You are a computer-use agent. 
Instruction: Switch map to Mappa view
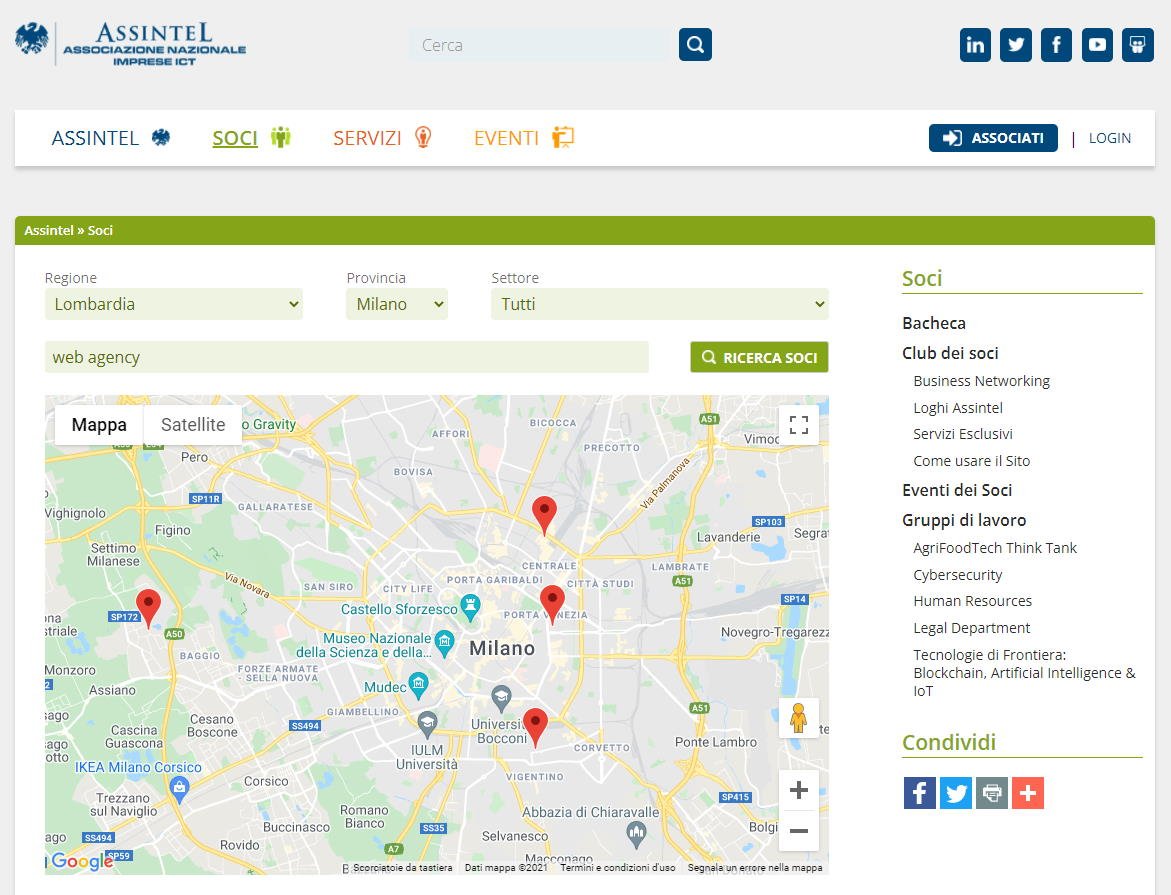coord(99,425)
